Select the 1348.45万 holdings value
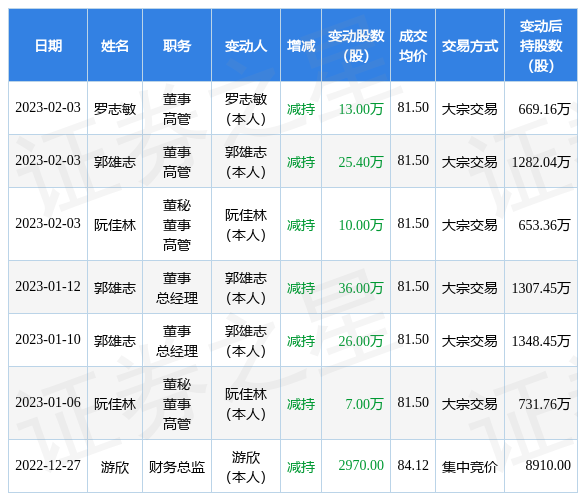The height and width of the screenshot is (501, 578). [541, 341]
